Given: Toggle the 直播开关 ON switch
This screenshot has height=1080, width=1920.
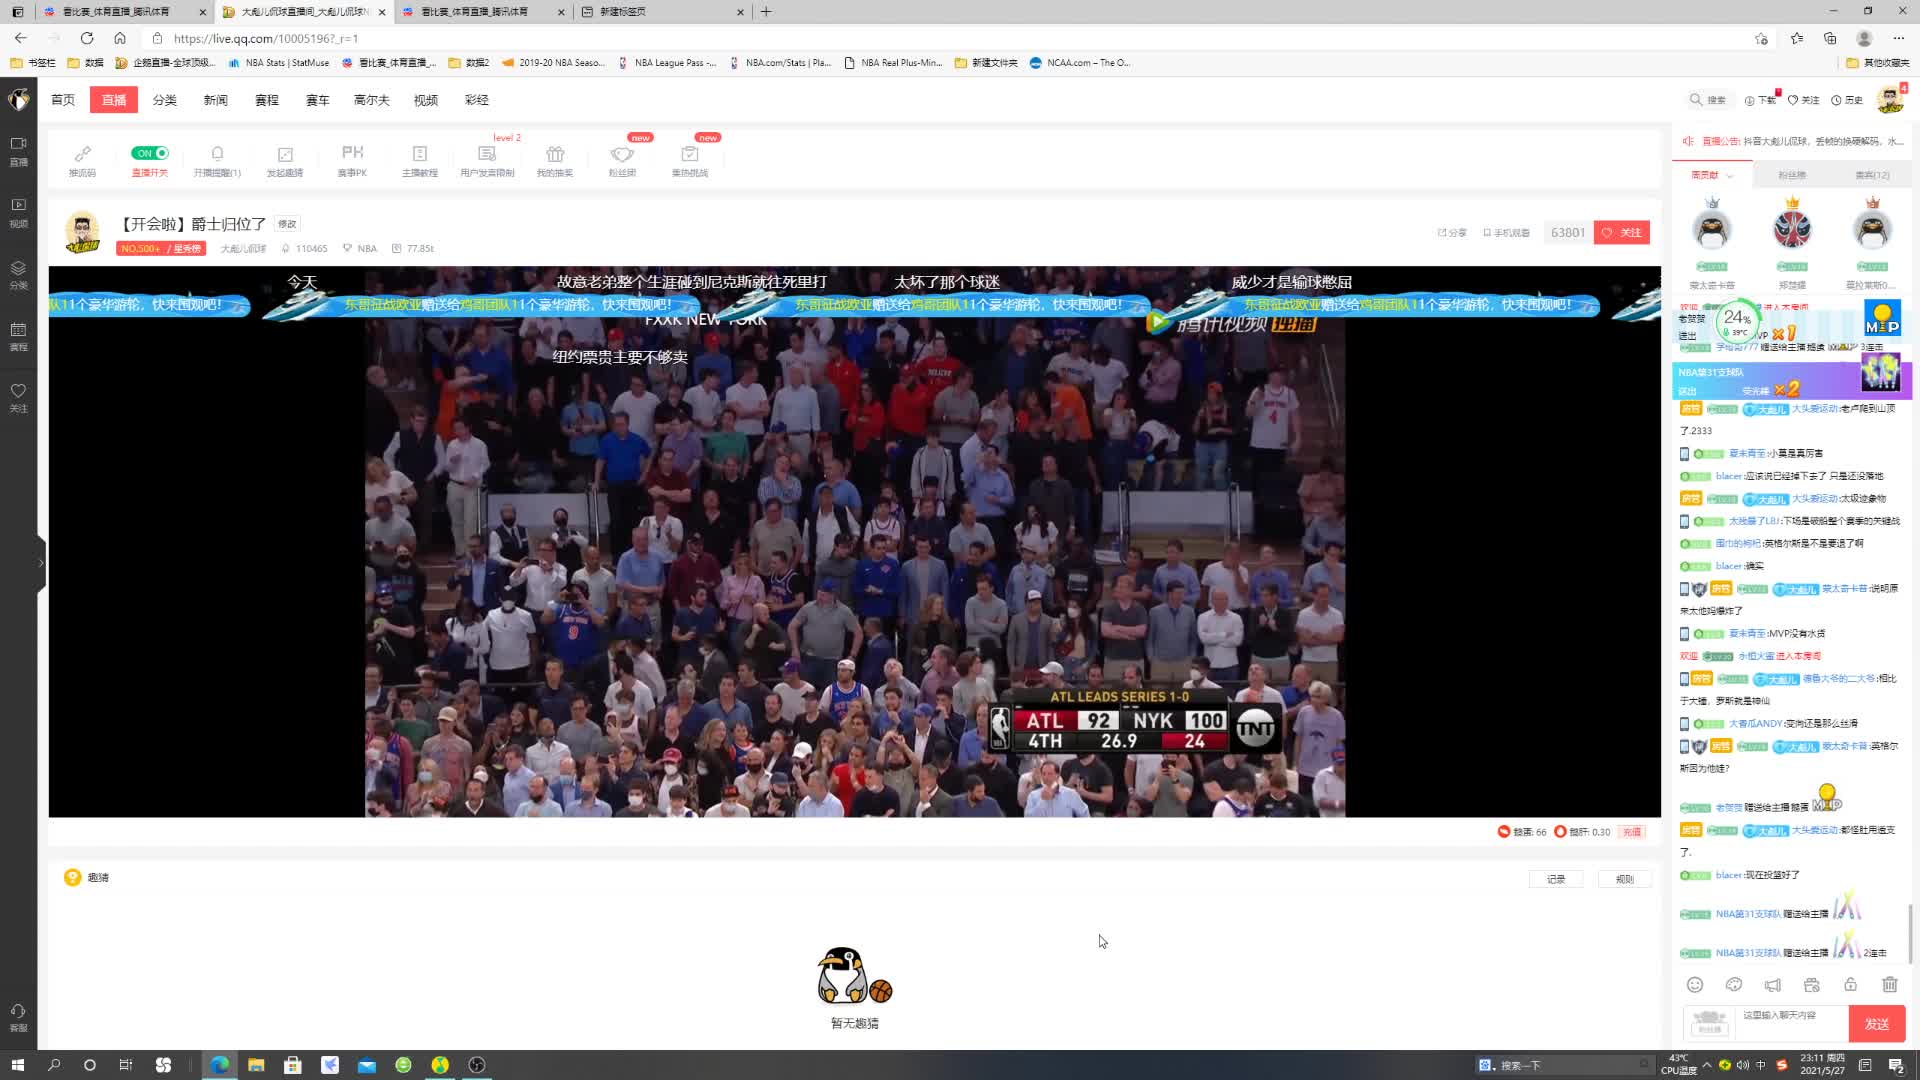Looking at the screenshot, I should coord(150,153).
